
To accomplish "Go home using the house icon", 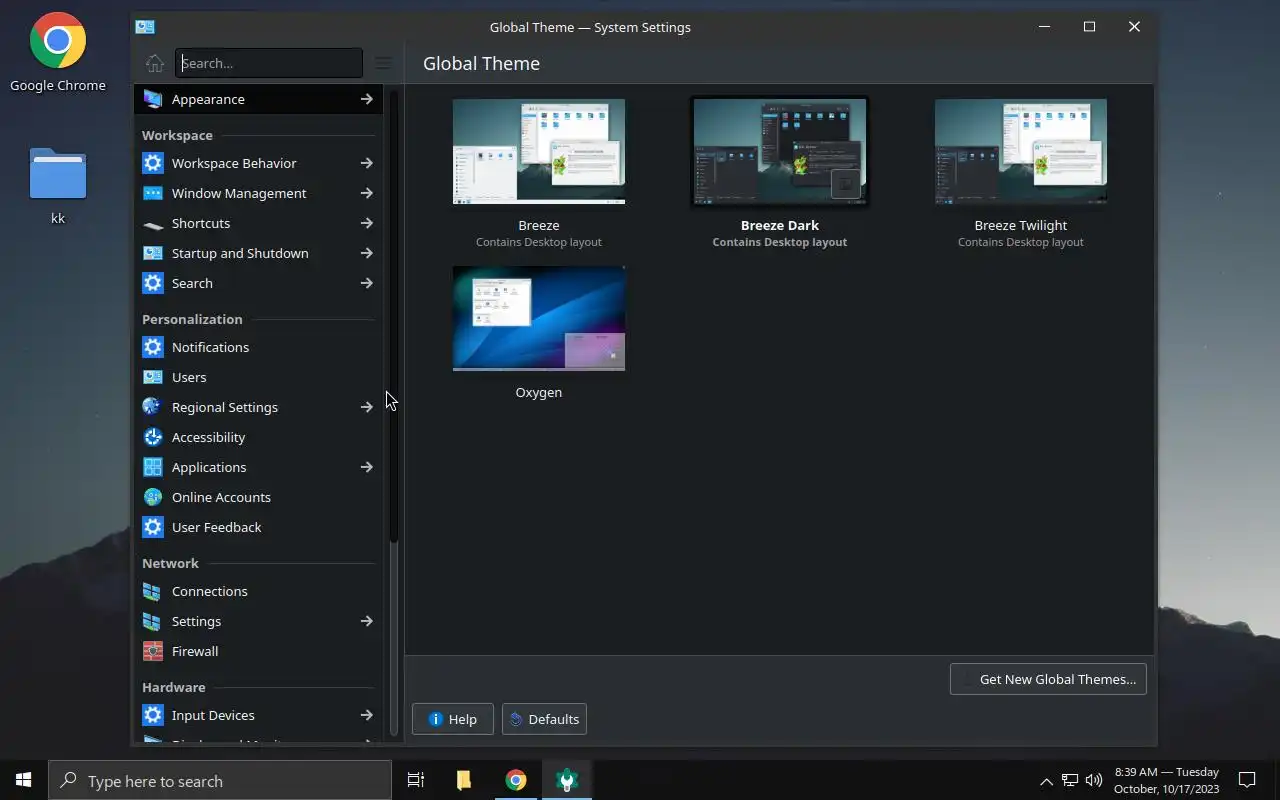I will [155, 63].
